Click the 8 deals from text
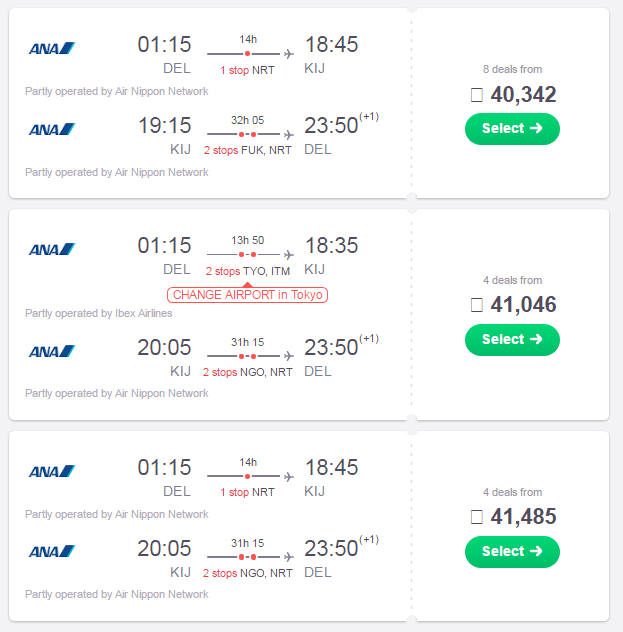 (512, 69)
